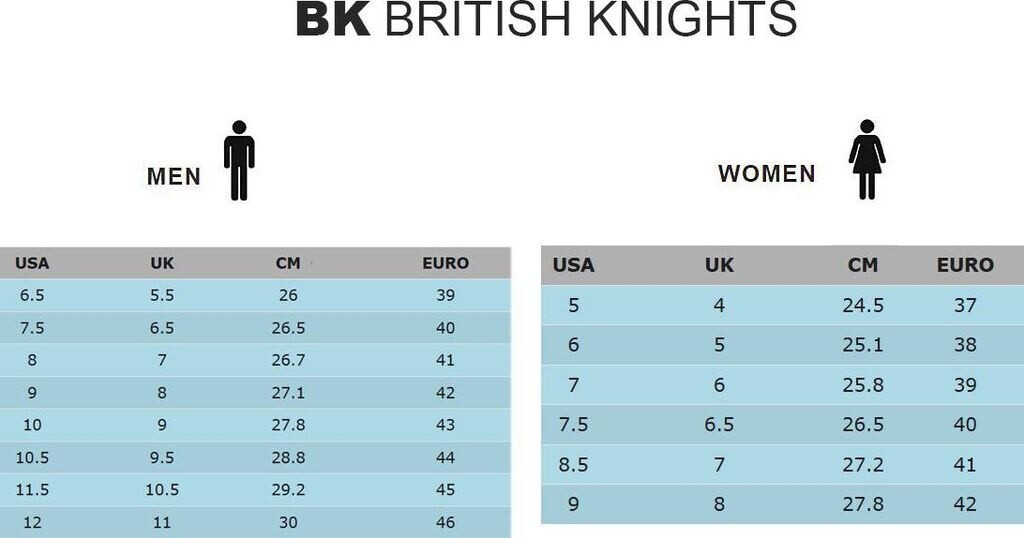Click the men's figure icon
1024x538 pixels.
[239, 160]
